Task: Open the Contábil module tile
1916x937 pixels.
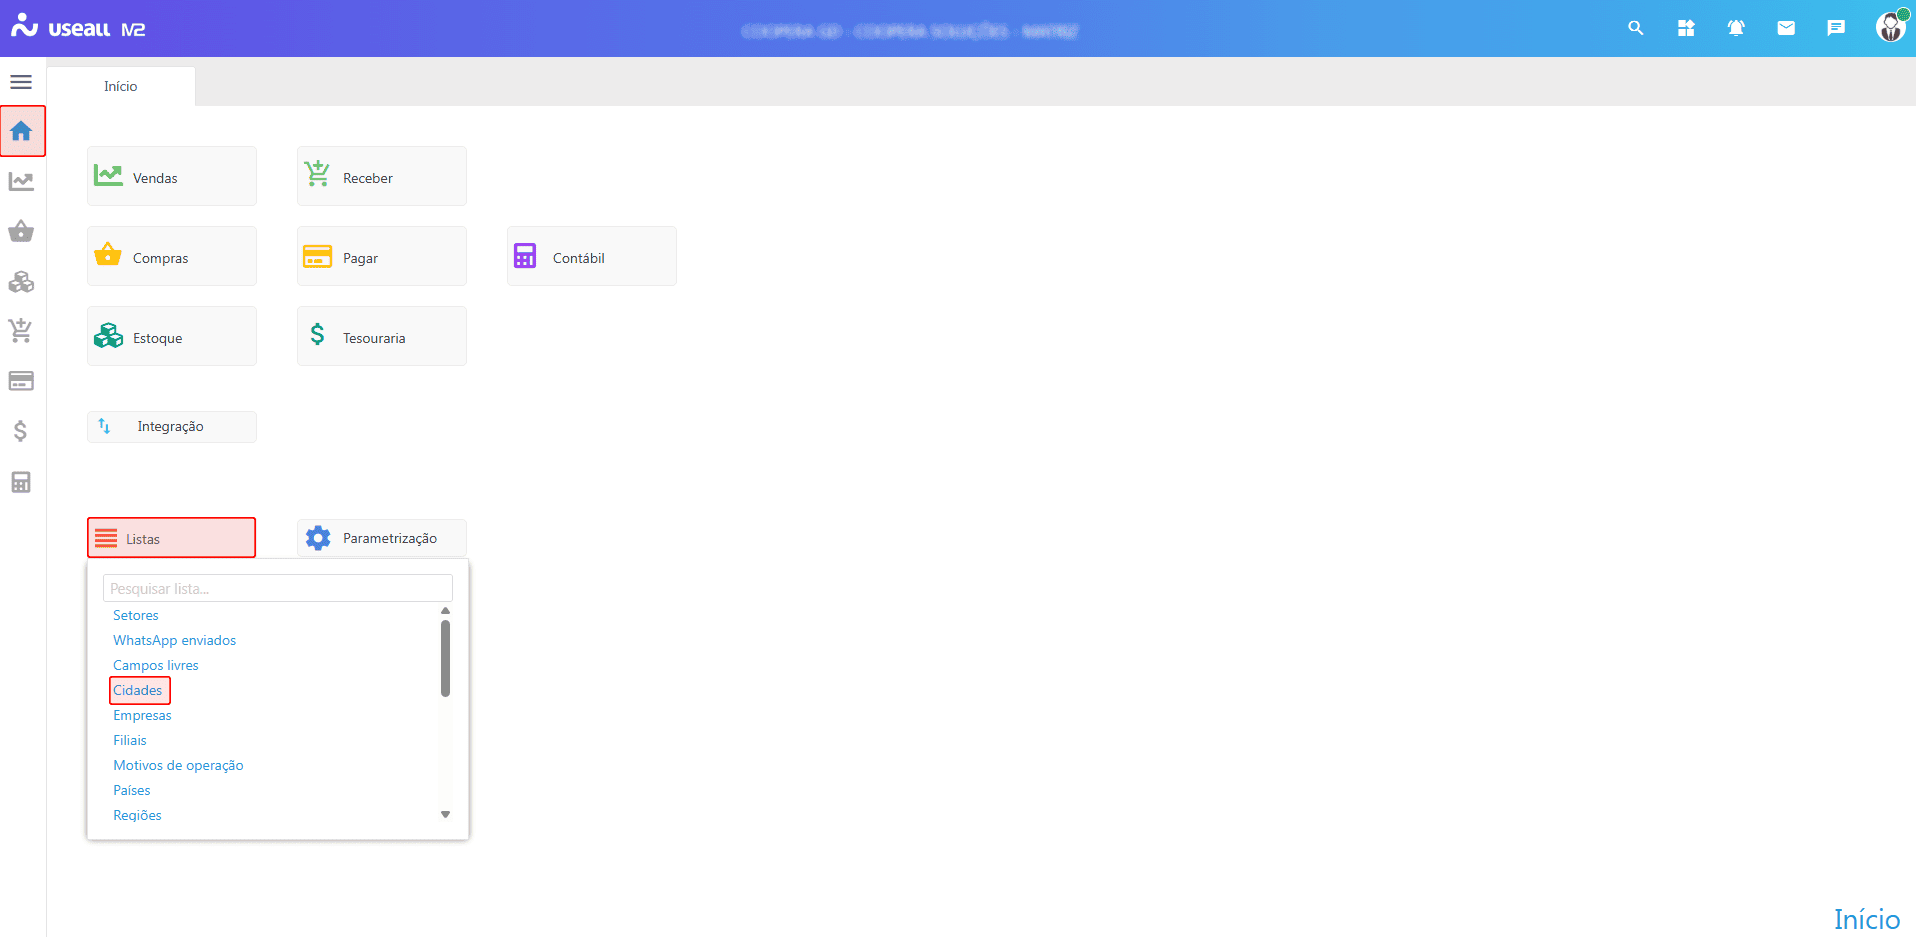Action: pyautogui.click(x=591, y=257)
